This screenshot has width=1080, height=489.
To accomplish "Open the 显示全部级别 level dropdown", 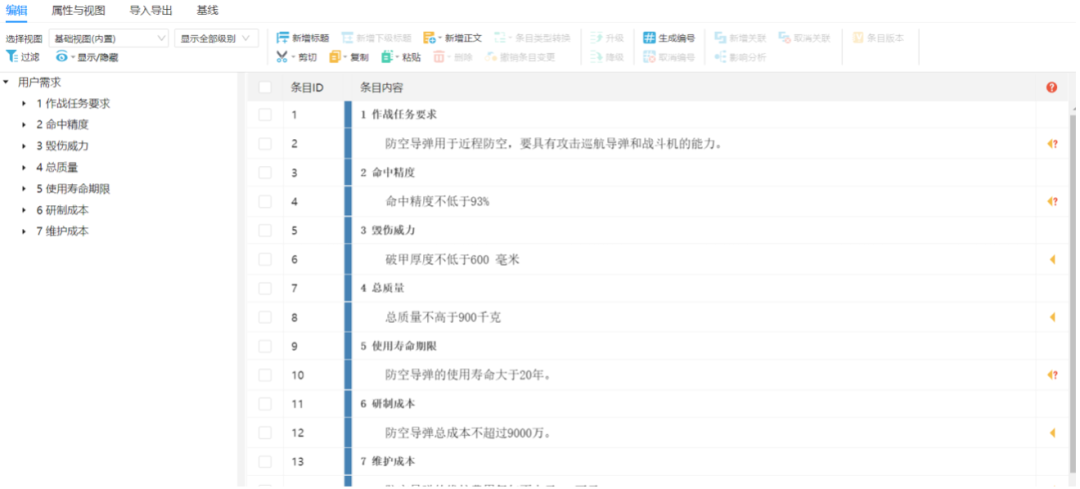I will point(216,38).
